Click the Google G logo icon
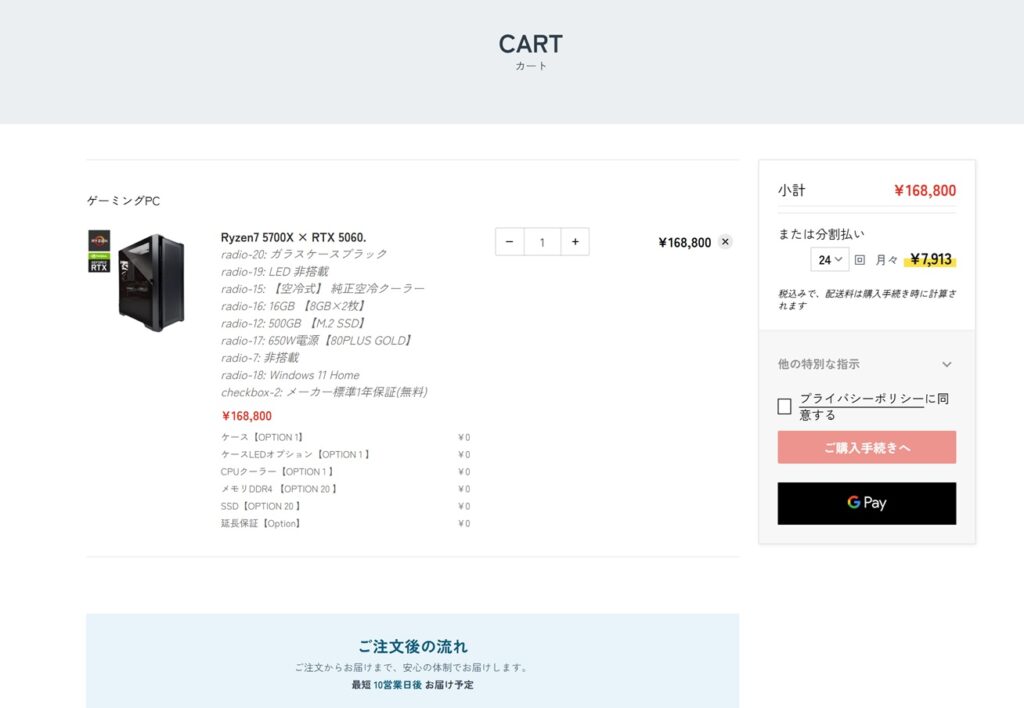Image resolution: width=1024 pixels, height=708 pixels. (x=854, y=502)
